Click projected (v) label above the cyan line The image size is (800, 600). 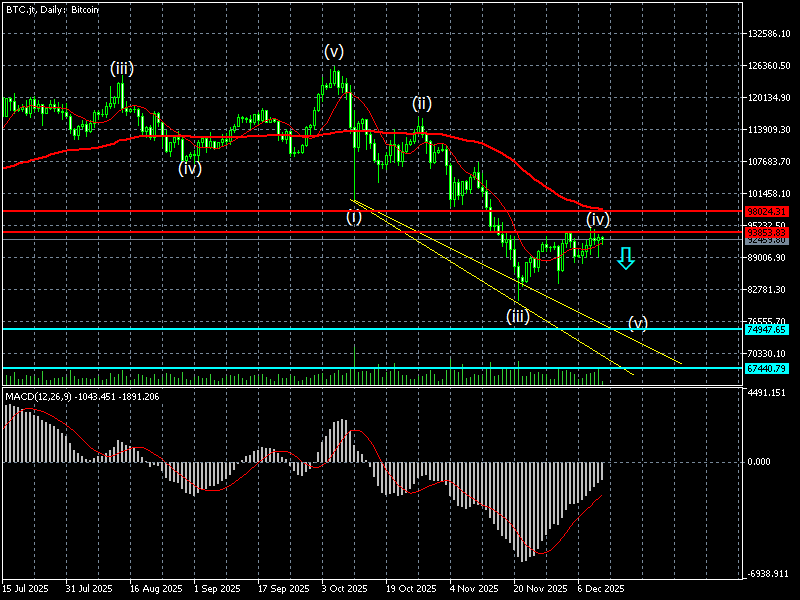pyautogui.click(x=638, y=322)
